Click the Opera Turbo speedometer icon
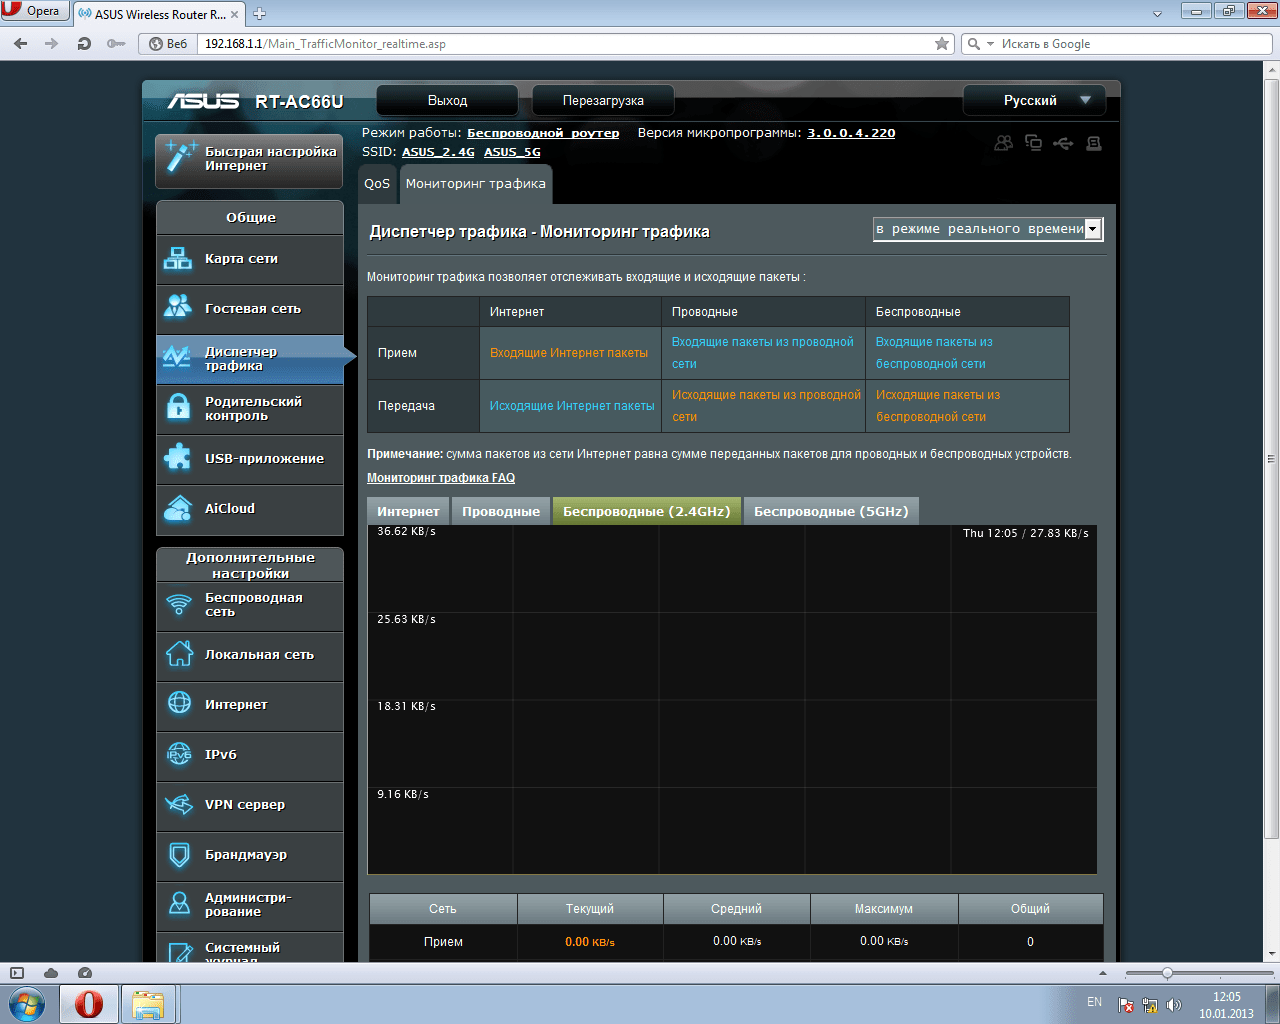1280x1024 pixels. pos(85,972)
